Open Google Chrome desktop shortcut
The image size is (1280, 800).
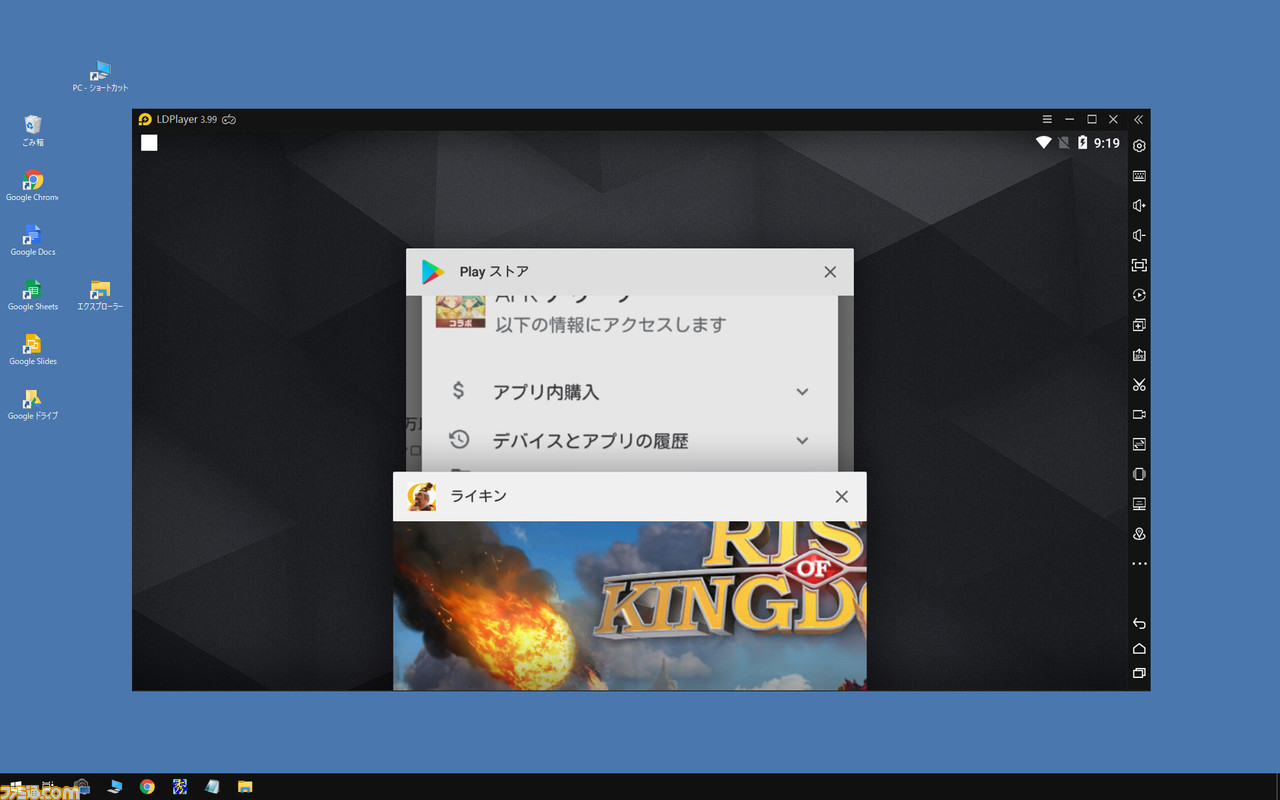pos(33,186)
